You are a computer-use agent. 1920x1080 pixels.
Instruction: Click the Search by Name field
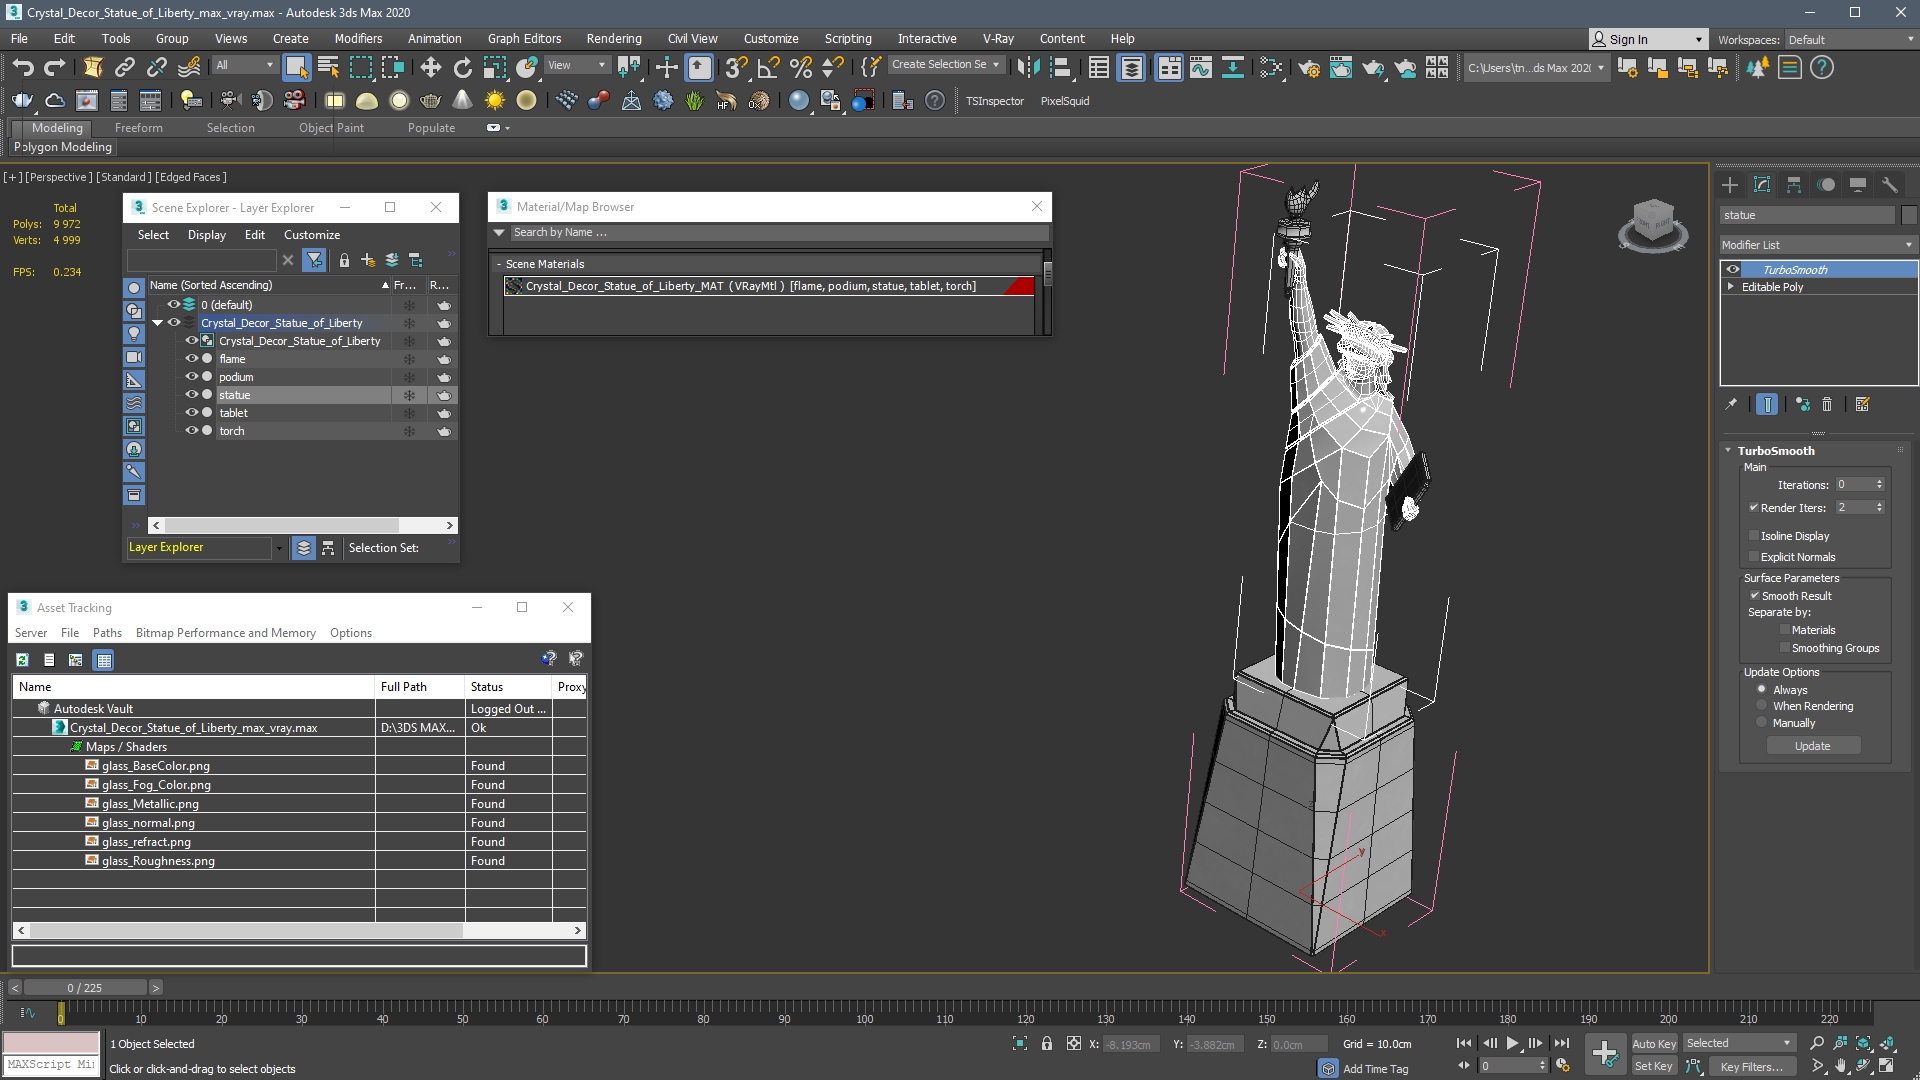780,232
